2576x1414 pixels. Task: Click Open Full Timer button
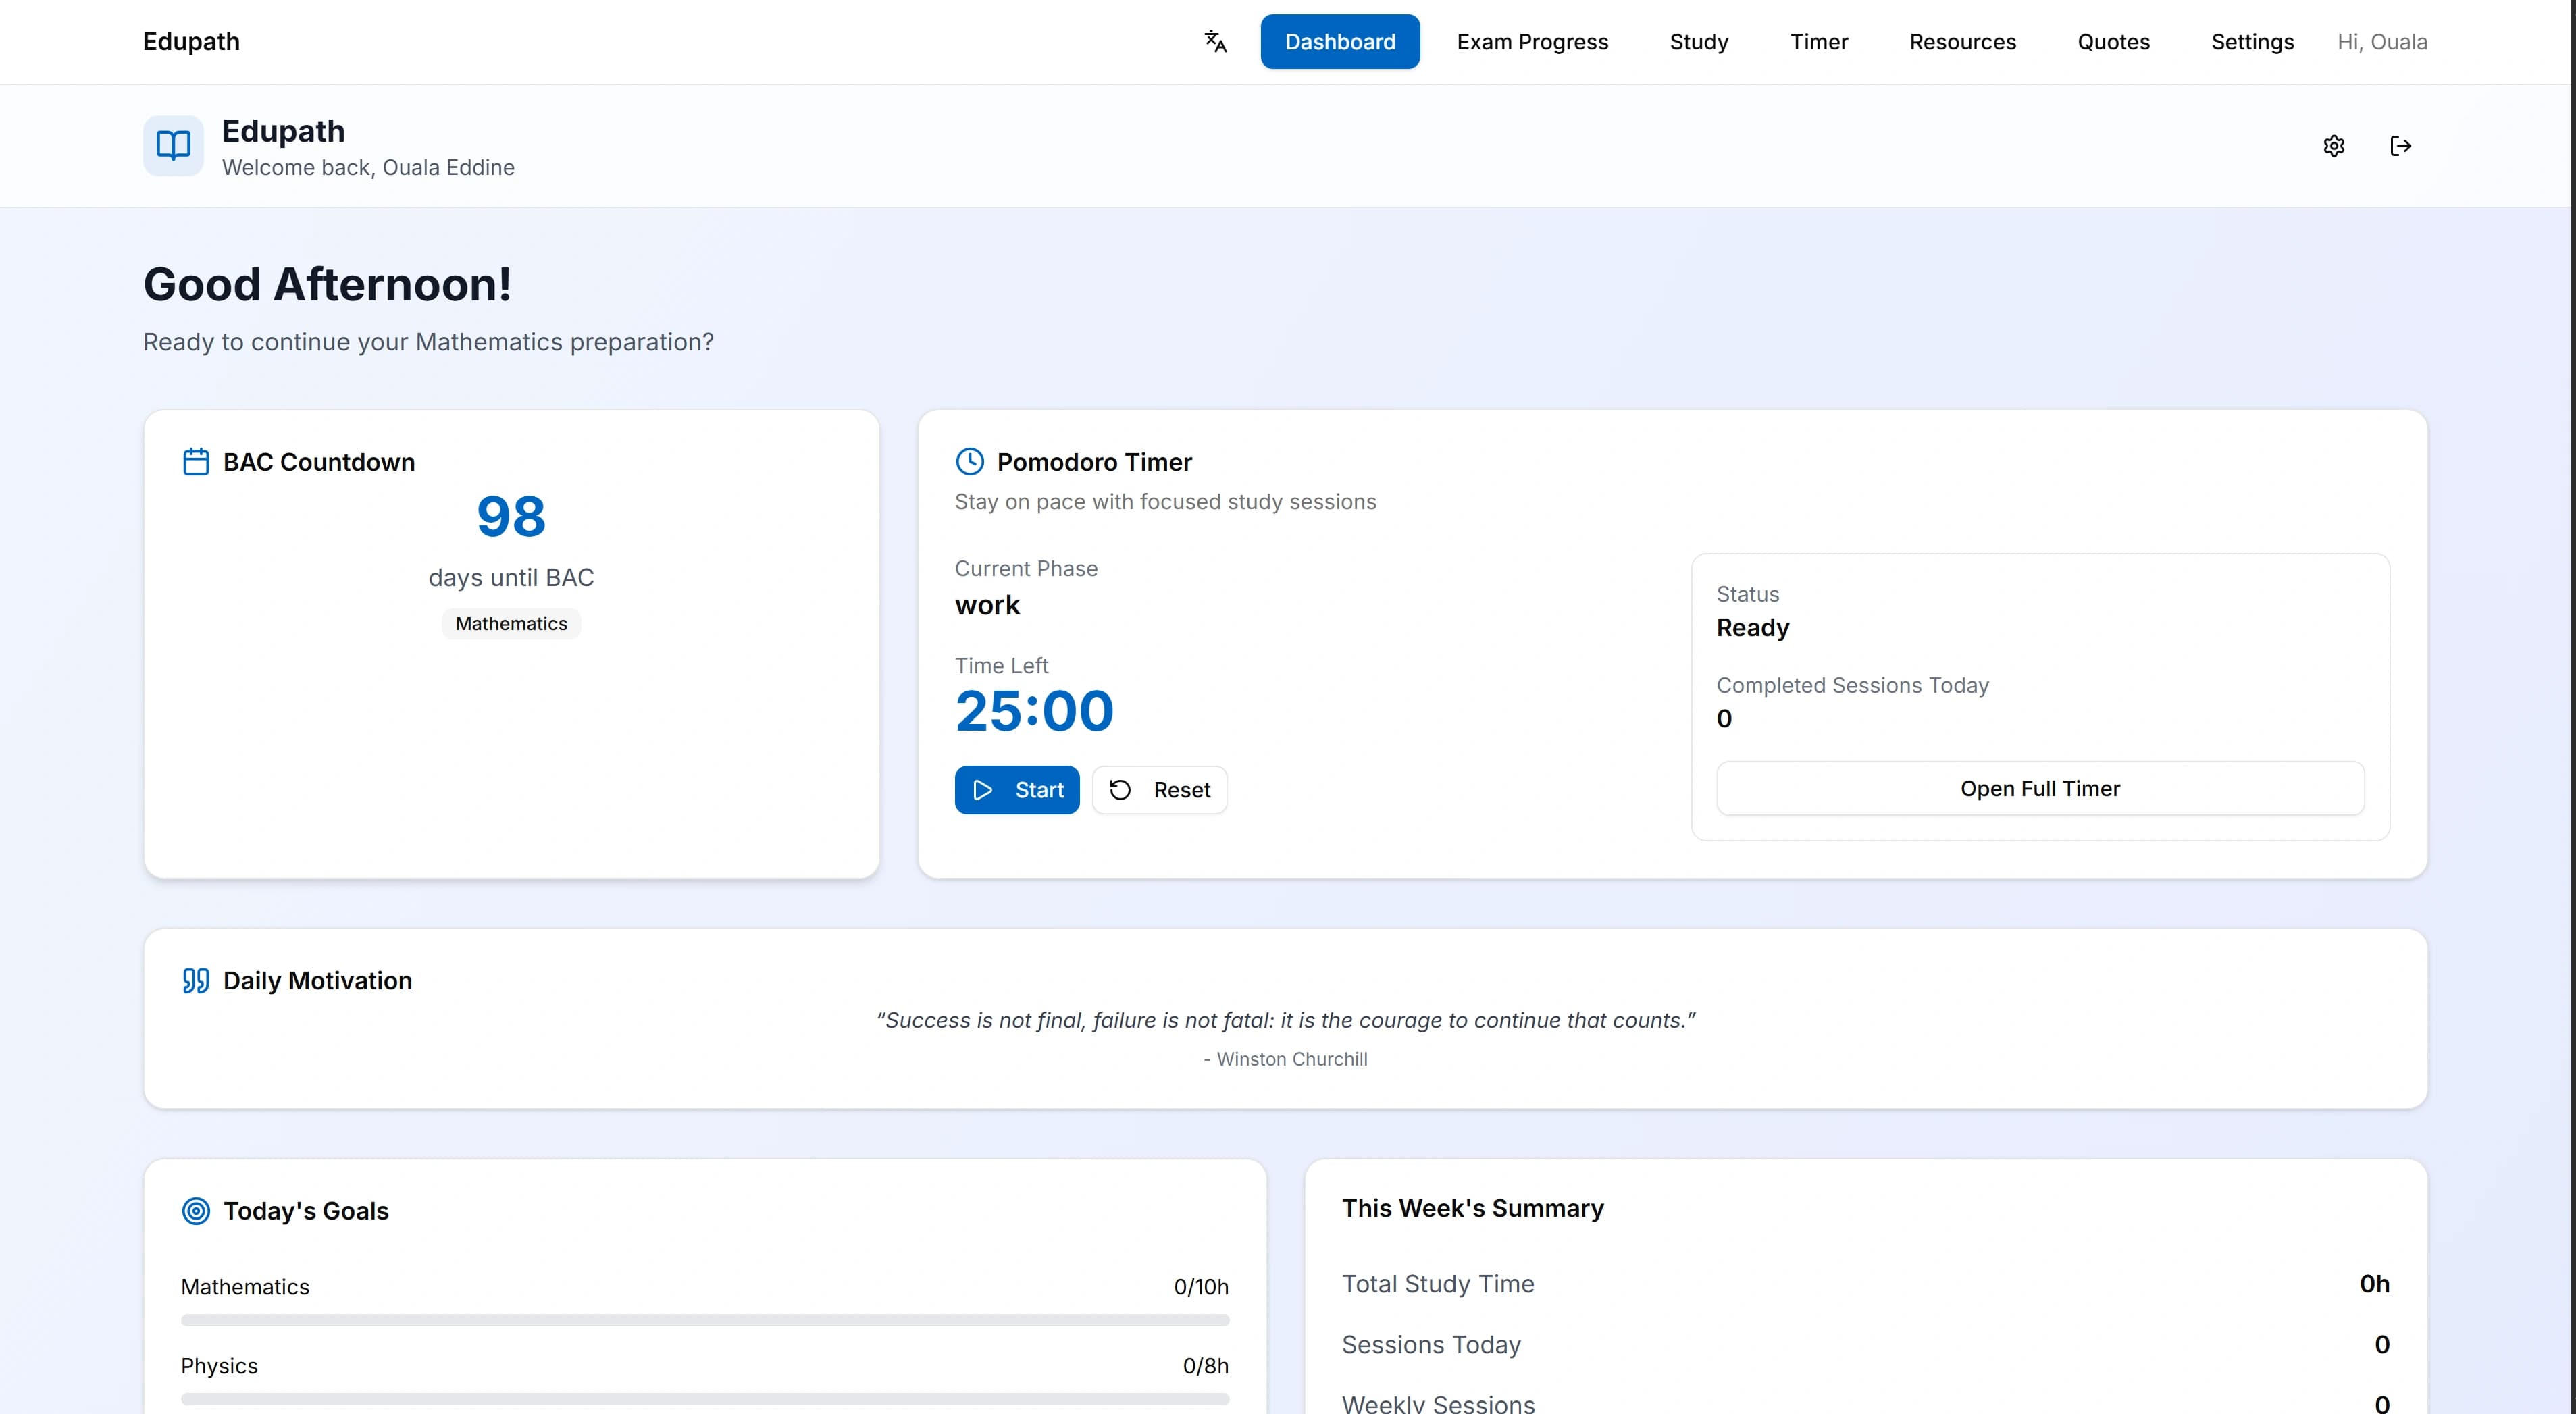(x=2040, y=789)
